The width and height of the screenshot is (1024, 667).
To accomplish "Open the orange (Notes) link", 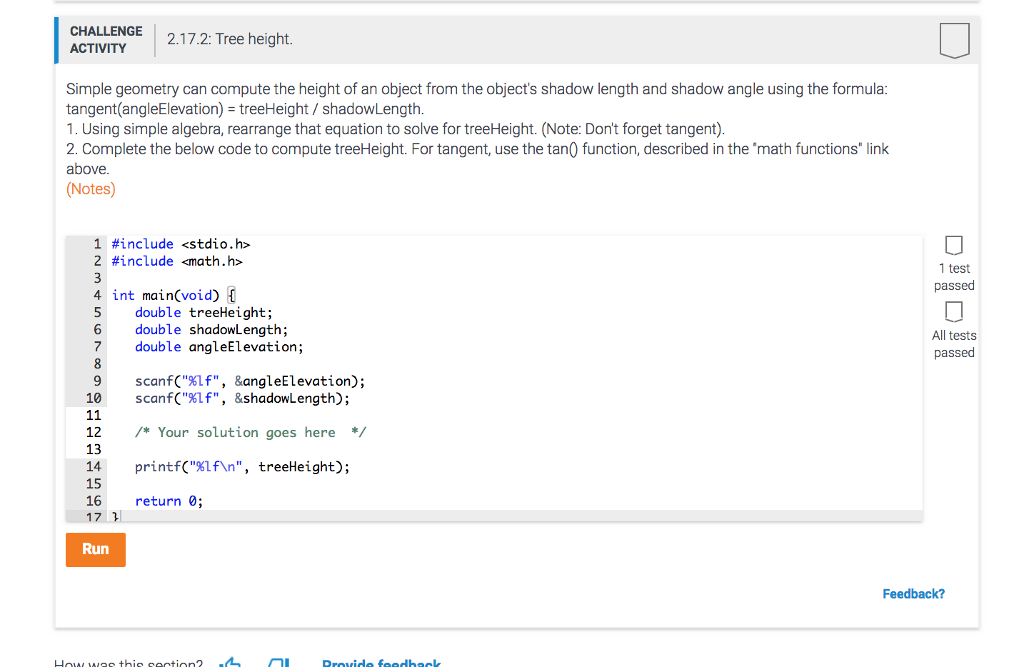I will click(x=91, y=189).
